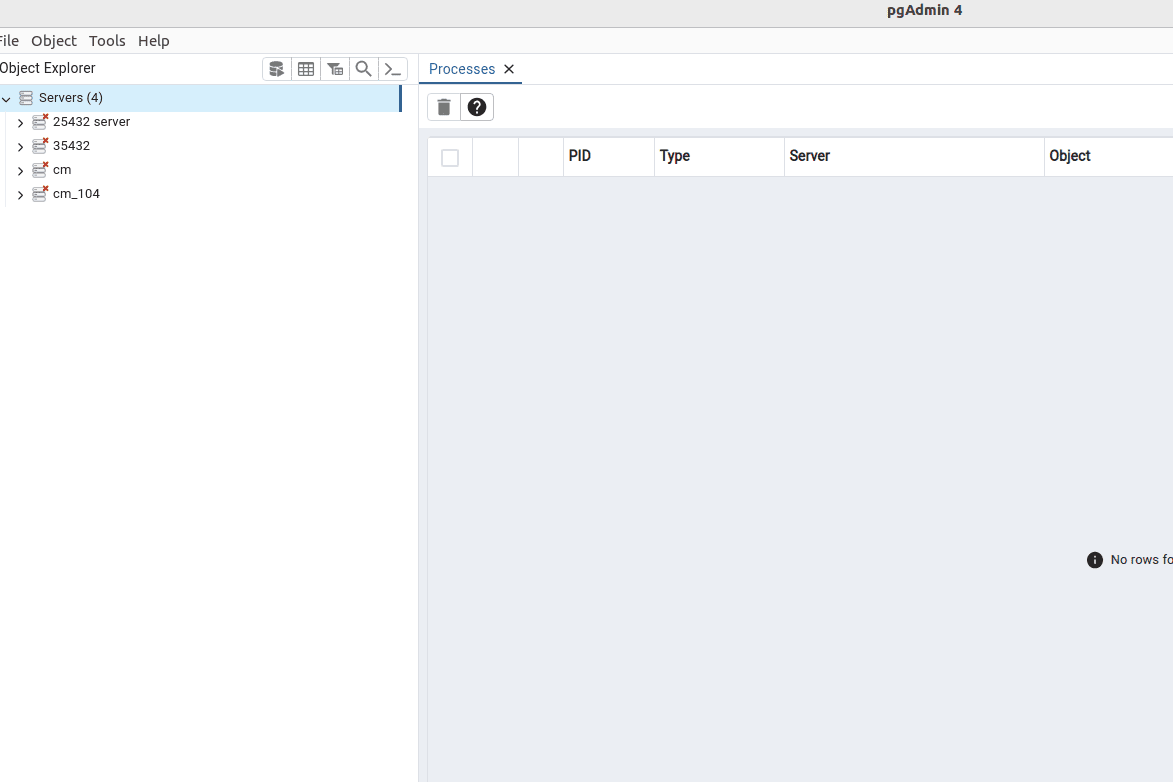
Task: Expand the 25432 server node
Action: click(x=20, y=123)
